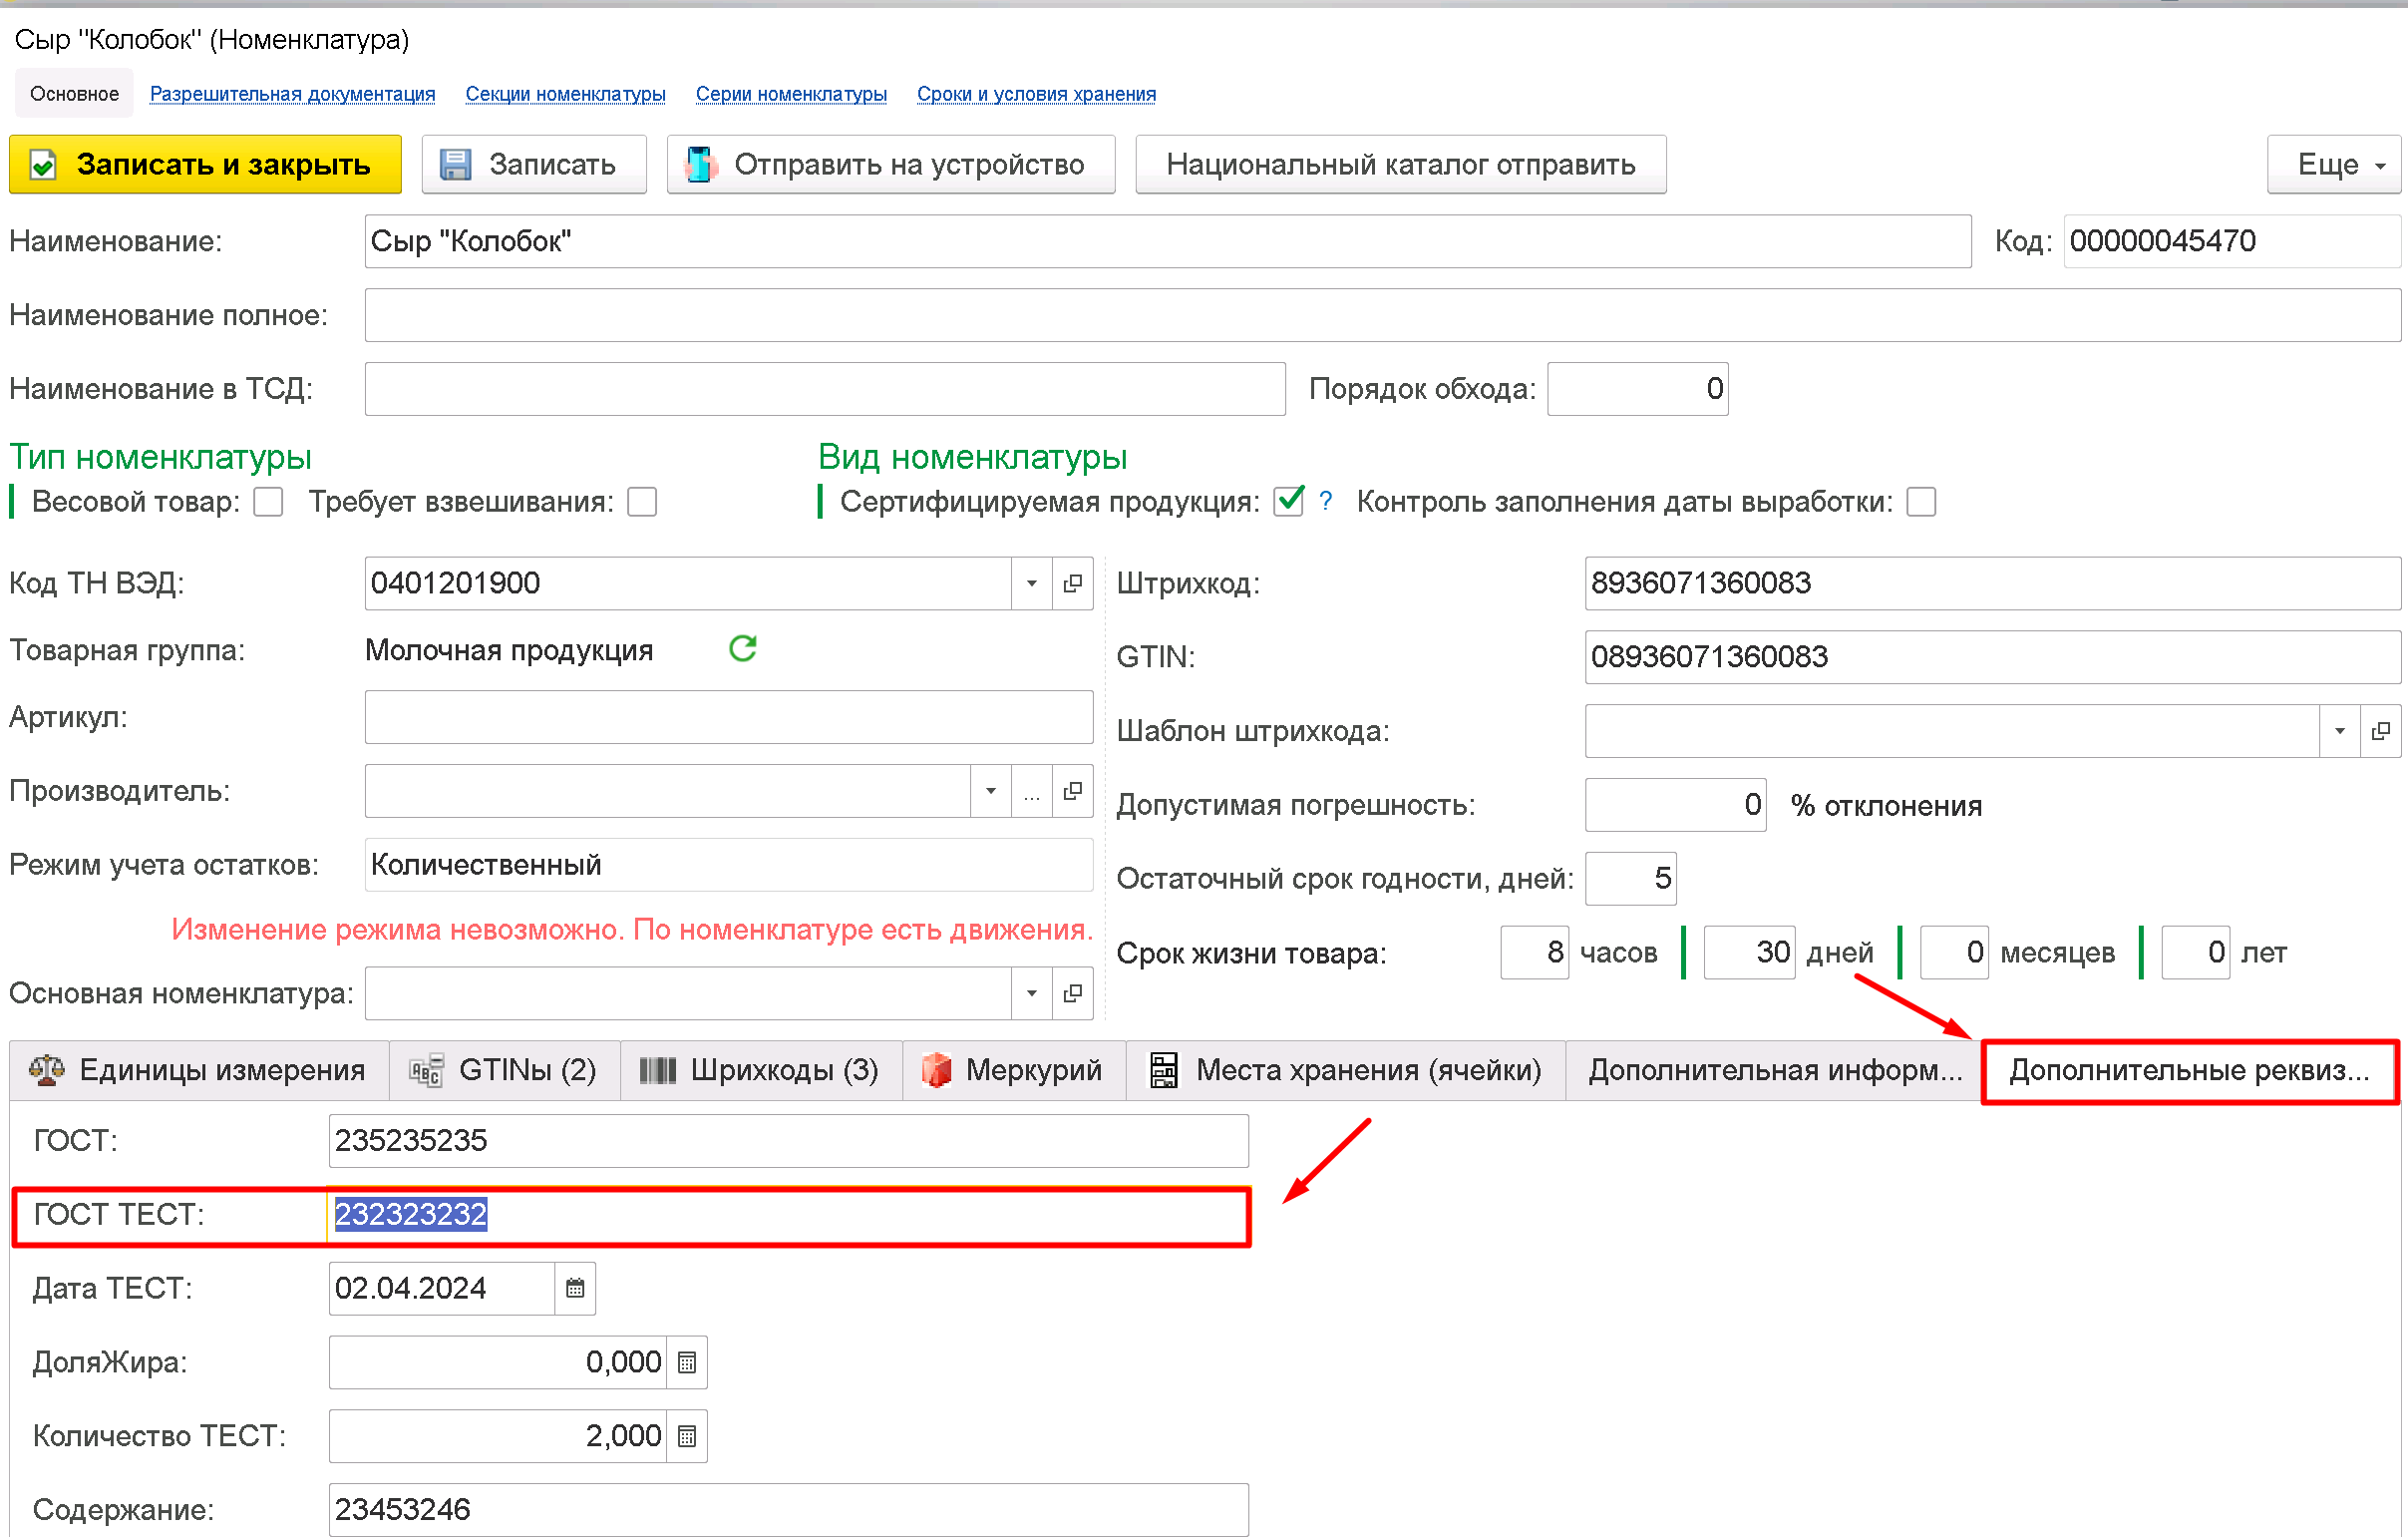Expand the 'Код ТН ВЭД' dropdown

pyautogui.click(x=1032, y=583)
